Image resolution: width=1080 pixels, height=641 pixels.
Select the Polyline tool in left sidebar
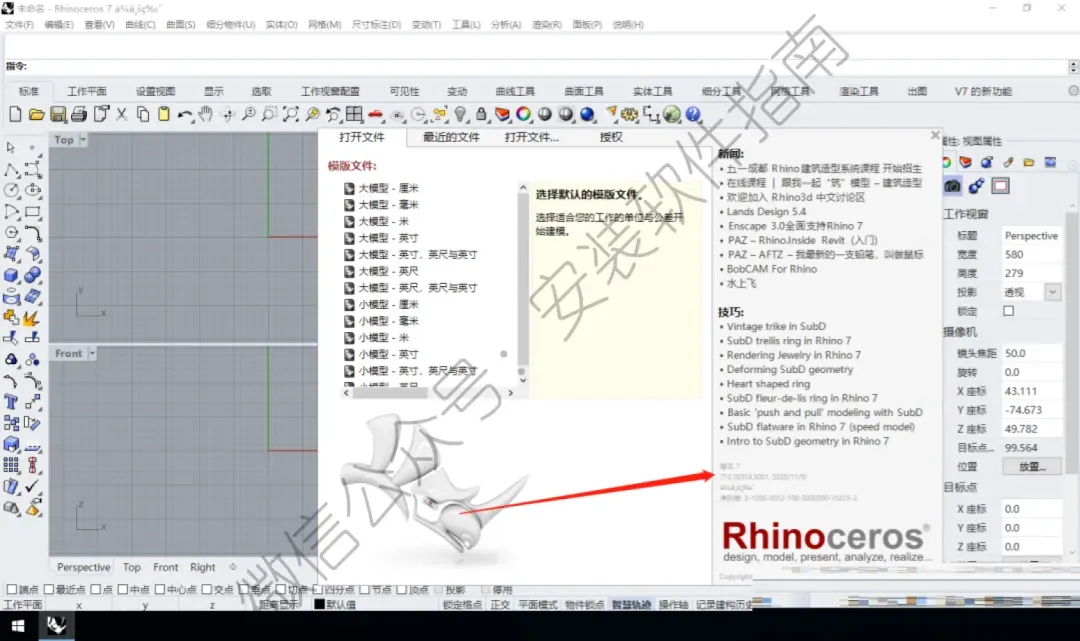point(11,169)
